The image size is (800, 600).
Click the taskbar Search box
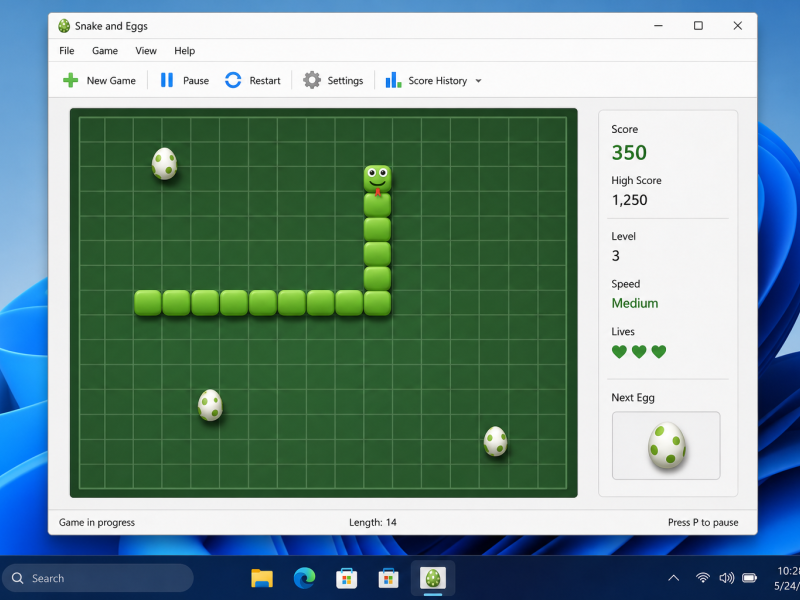pos(98,578)
